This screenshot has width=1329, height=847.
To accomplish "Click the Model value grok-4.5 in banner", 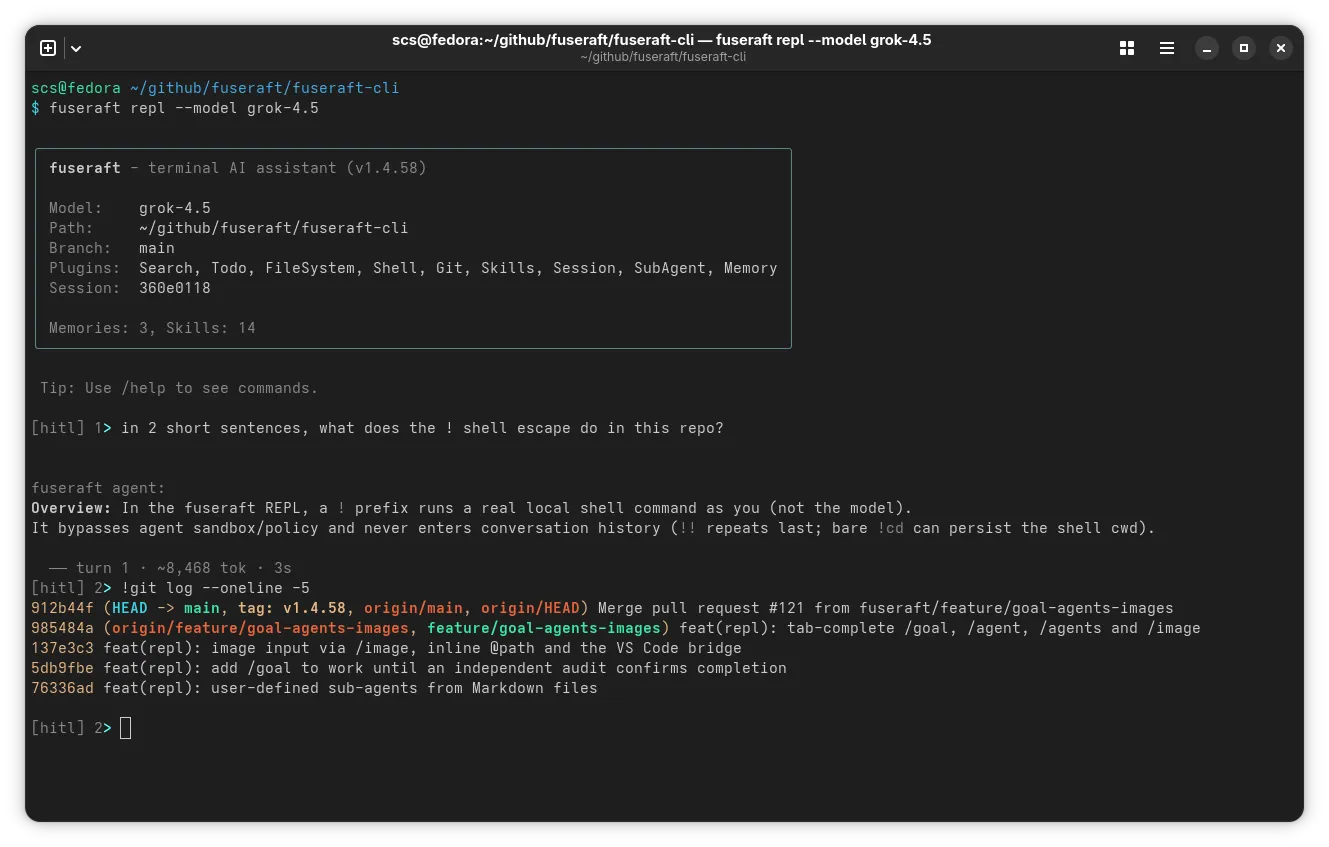I will (x=175, y=208).
